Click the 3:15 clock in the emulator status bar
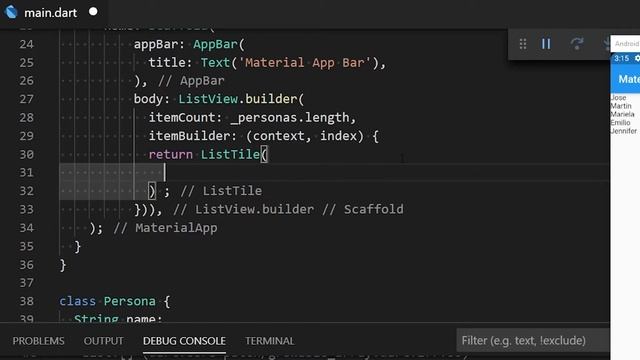The image size is (640, 360). 621,58
